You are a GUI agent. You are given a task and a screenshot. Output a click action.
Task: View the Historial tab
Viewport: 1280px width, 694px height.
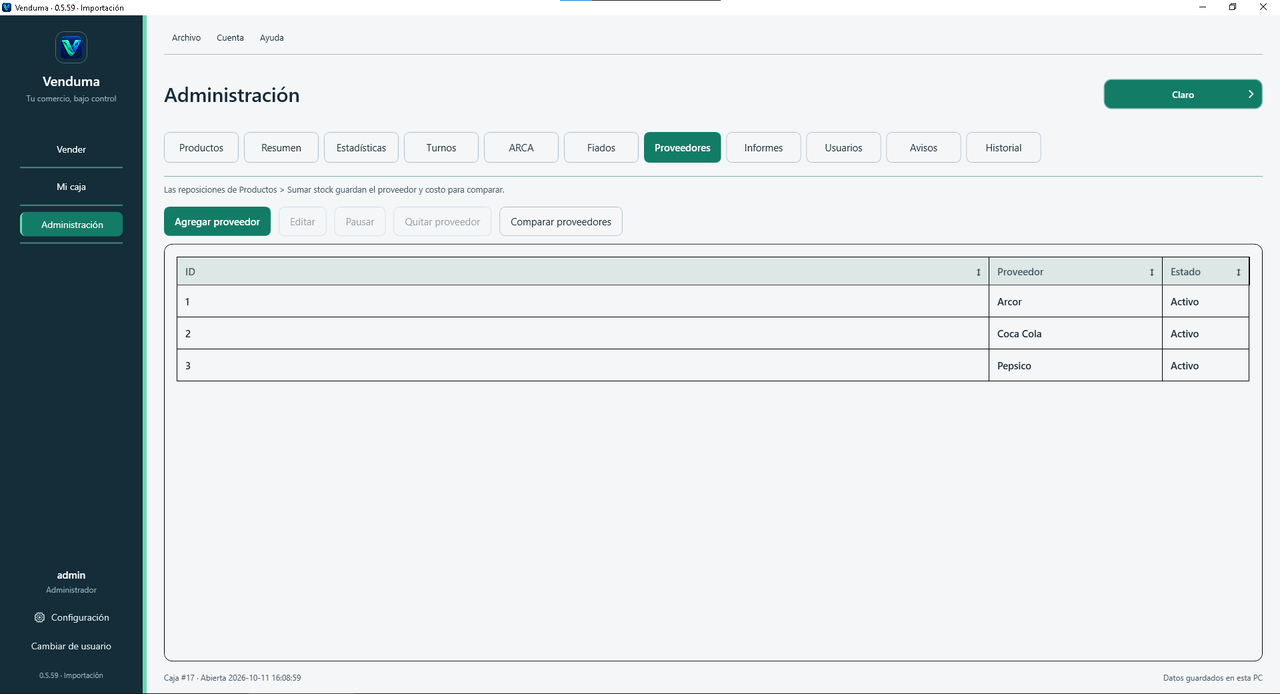1003,147
